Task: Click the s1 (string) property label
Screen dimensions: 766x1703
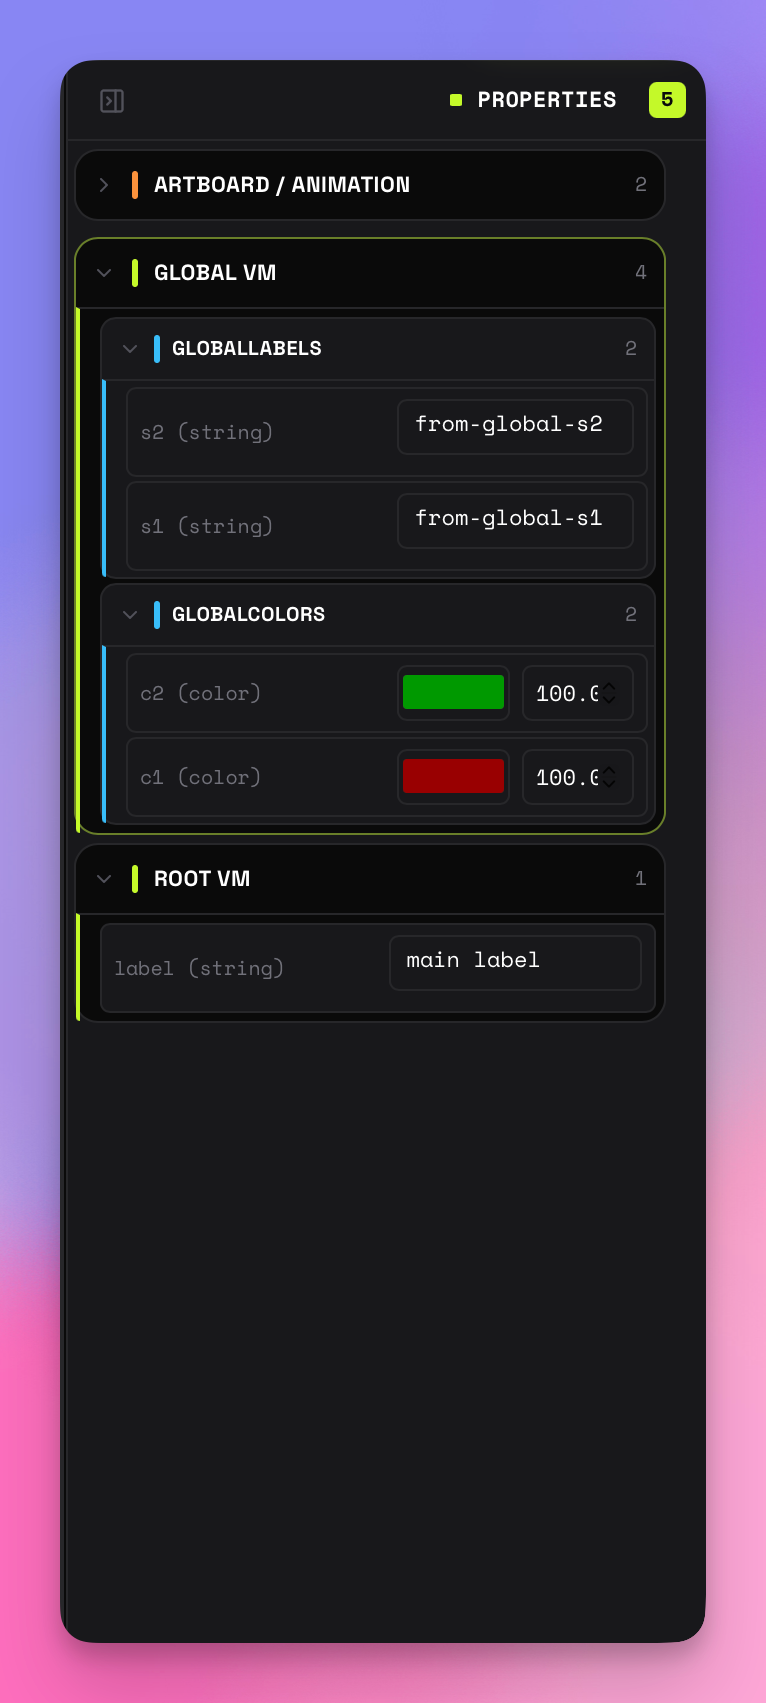Action: tap(207, 526)
